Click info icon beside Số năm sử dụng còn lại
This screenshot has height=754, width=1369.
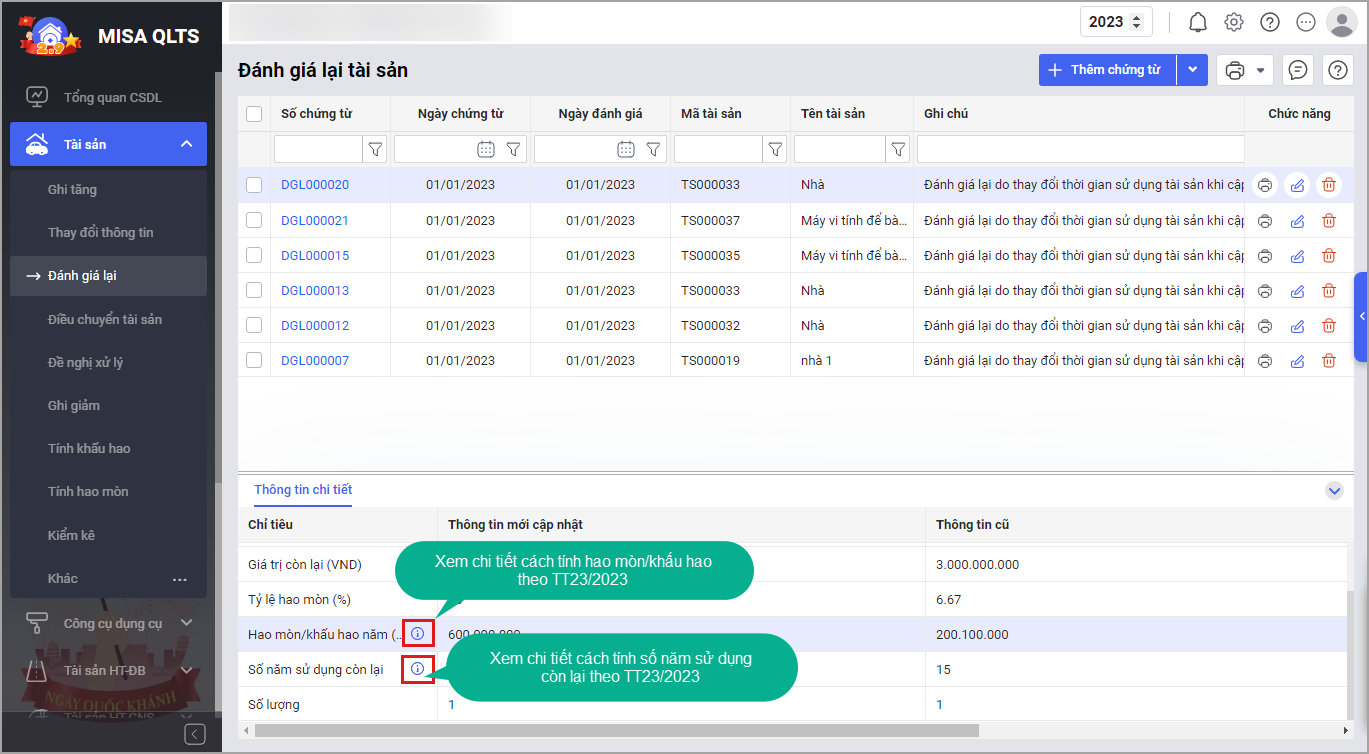[418, 669]
